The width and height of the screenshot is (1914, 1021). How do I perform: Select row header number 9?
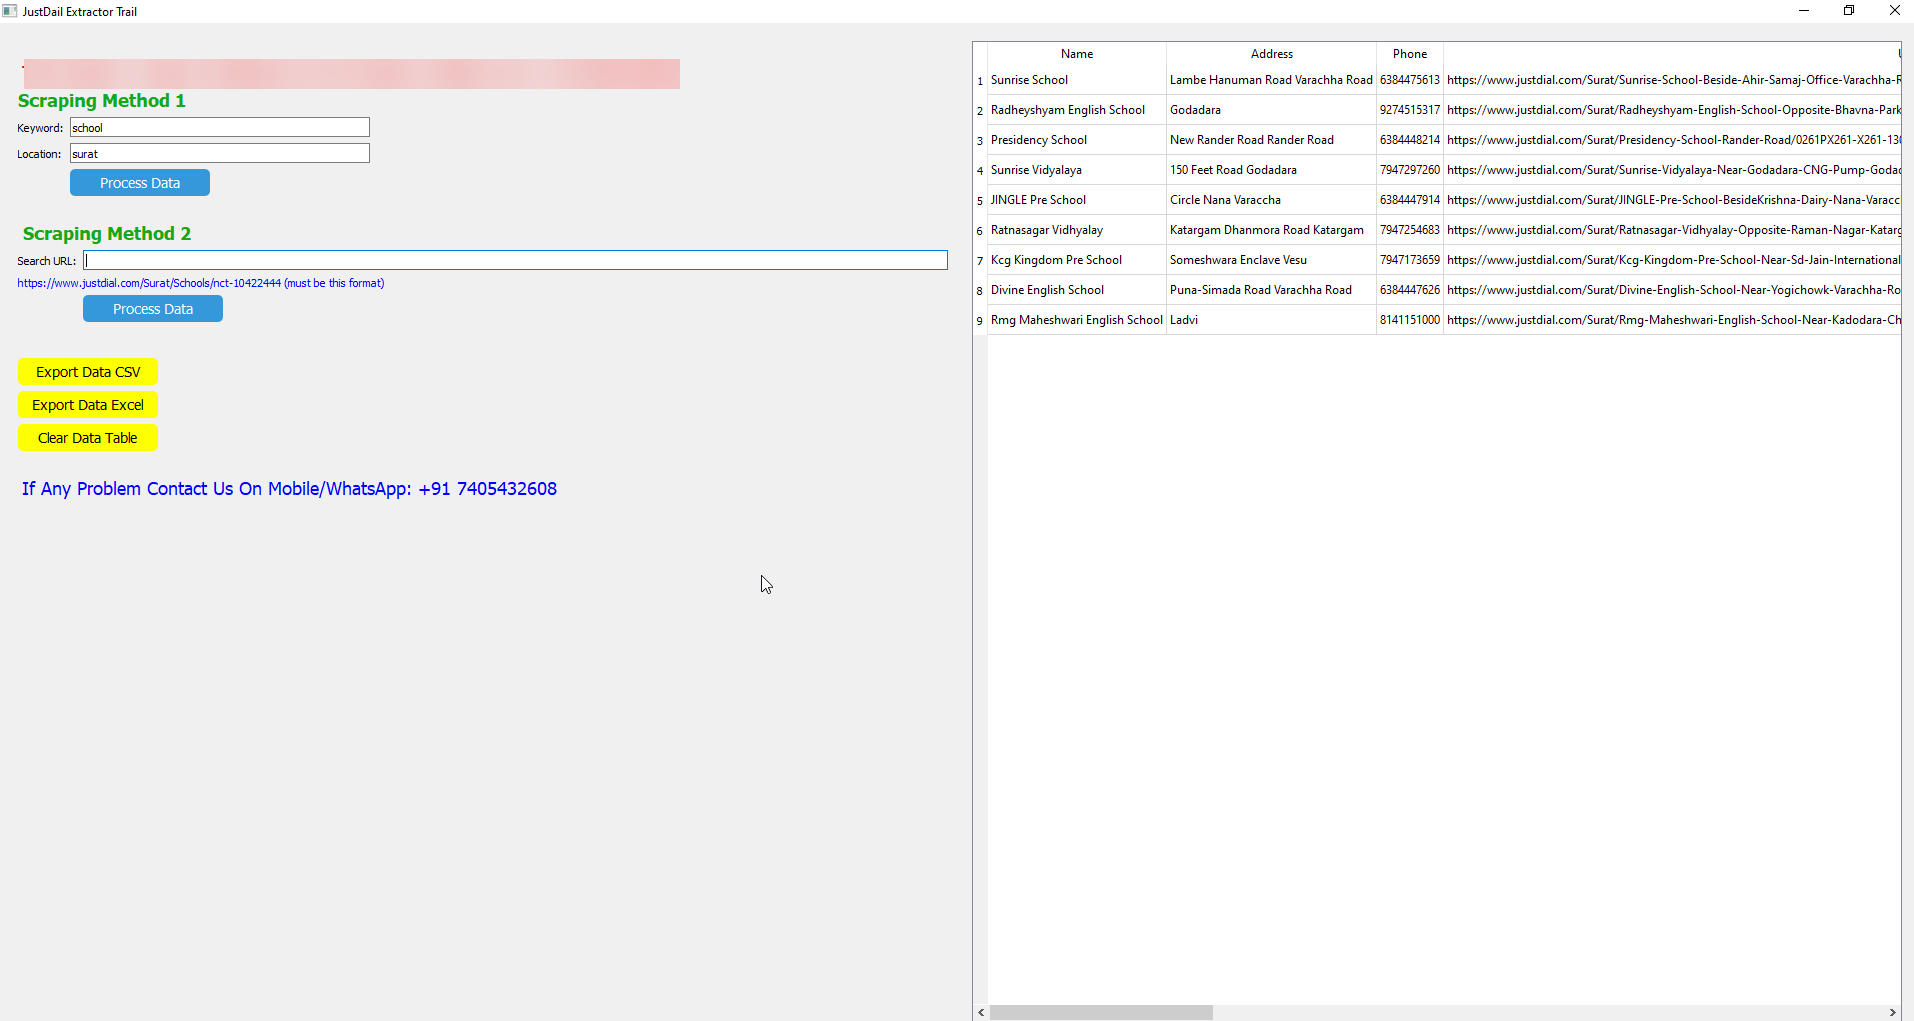click(980, 320)
